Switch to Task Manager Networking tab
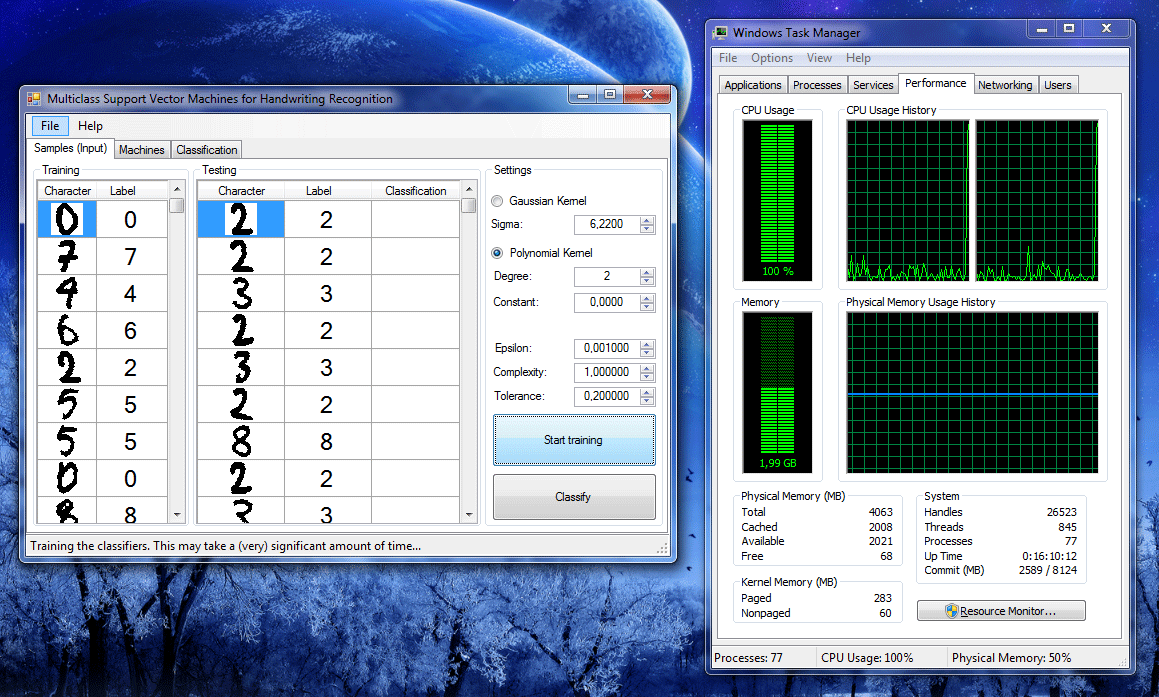Viewport: 1159px width, 697px height. 1005,85
